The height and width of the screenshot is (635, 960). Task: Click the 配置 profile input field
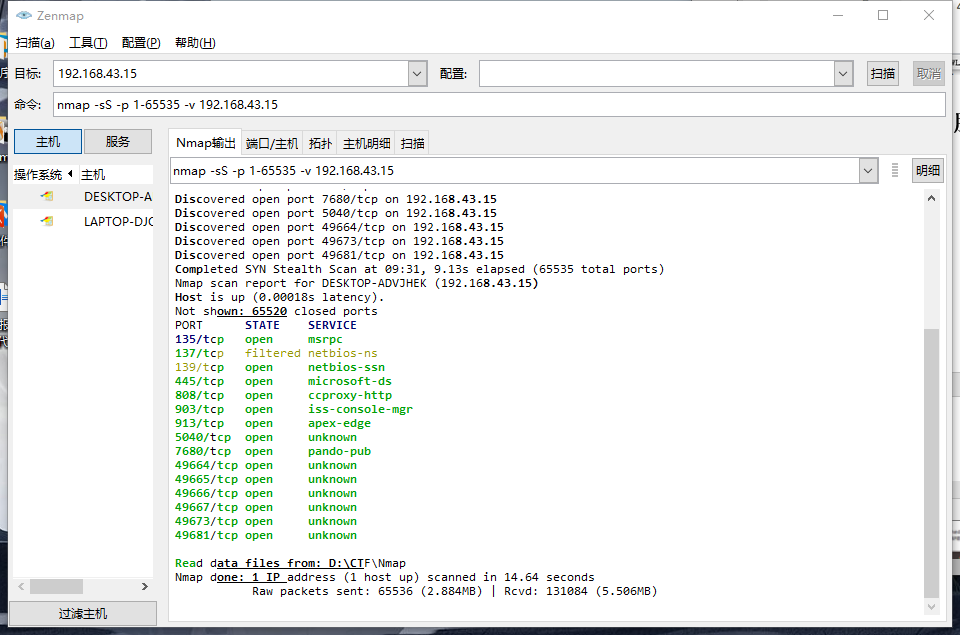657,73
